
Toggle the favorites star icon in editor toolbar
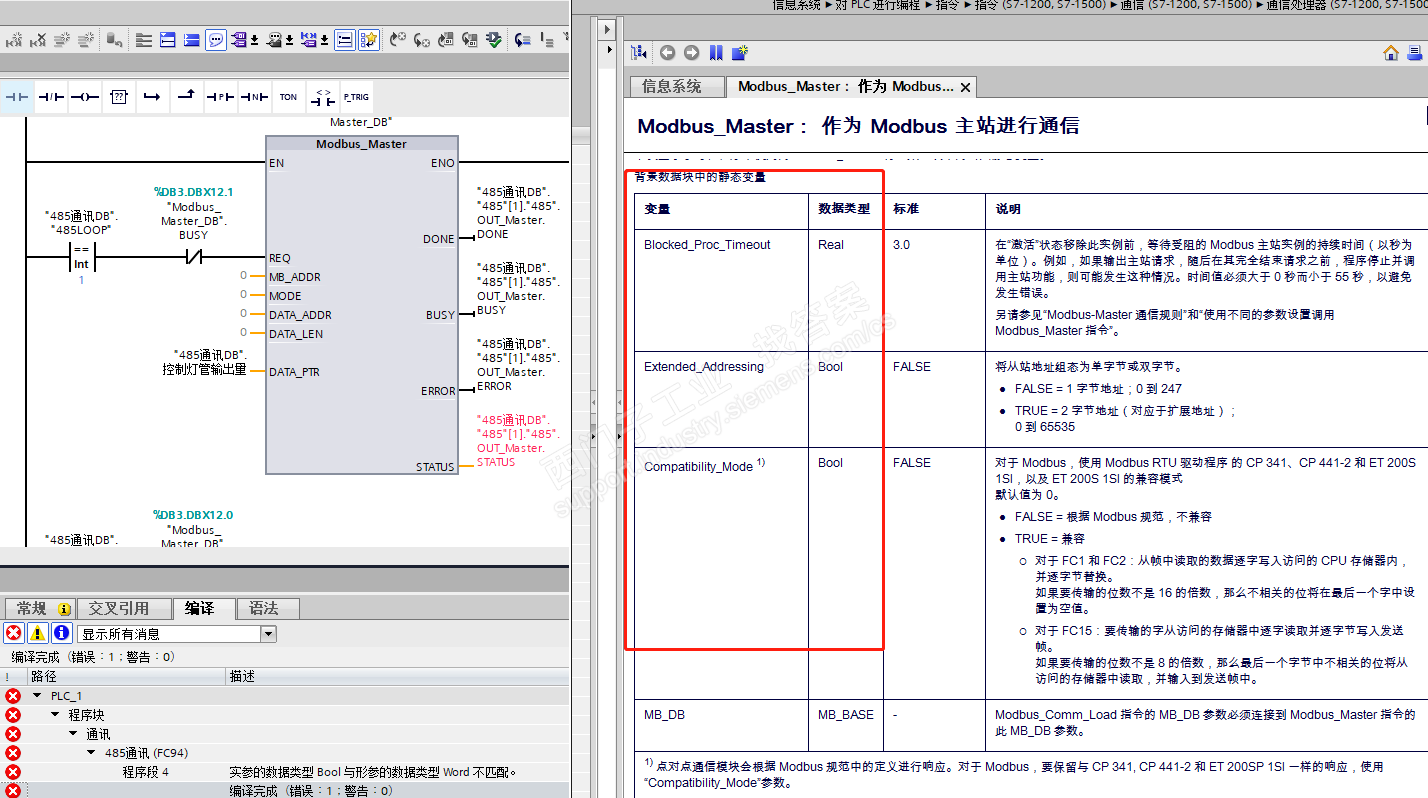pyautogui.click(x=369, y=40)
